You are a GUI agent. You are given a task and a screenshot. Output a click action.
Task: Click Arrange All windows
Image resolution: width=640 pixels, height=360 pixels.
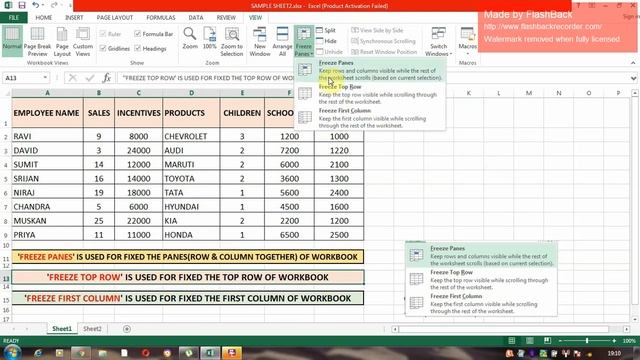[x=282, y=42]
